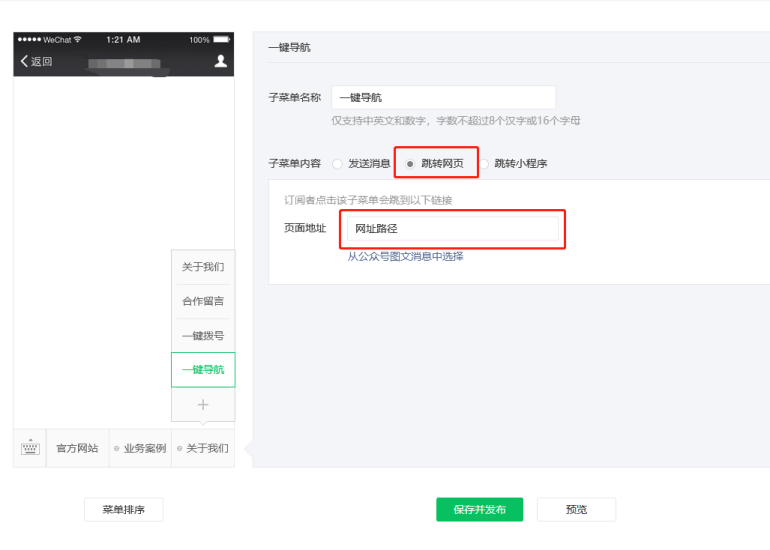770x550 pixels.
Task: Expand the 业务案例 bottom menu
Action: [139, 448]
